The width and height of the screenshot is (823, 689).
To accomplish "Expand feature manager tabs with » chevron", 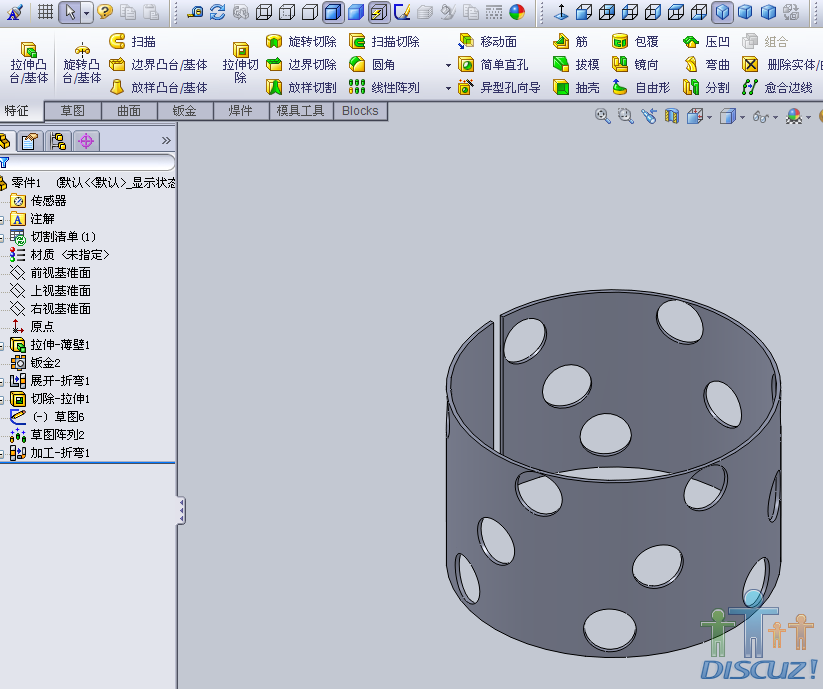I will tap(166, 140).
